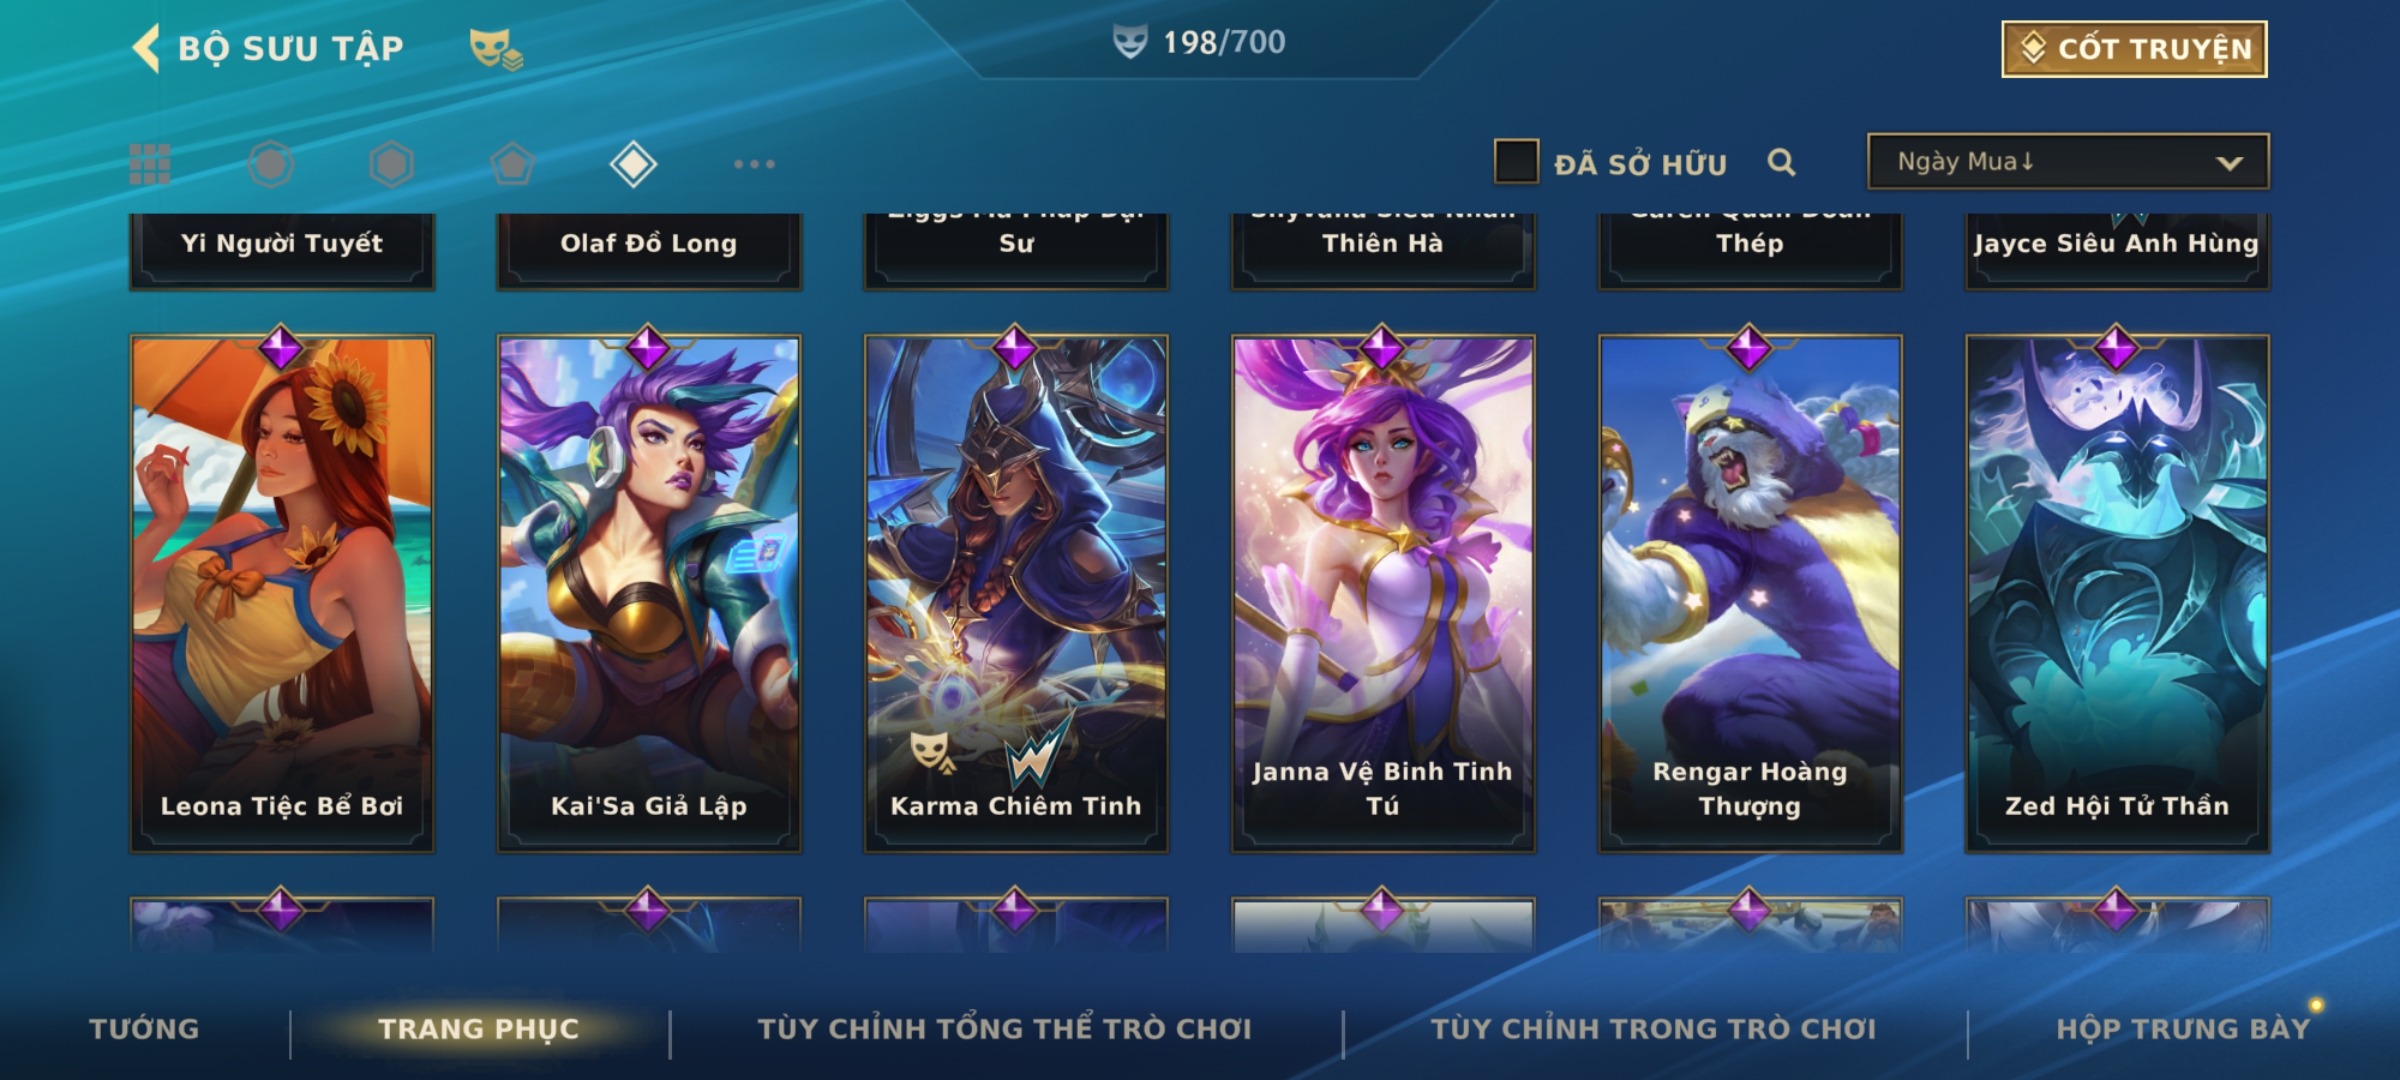Go back using Bộ Sưu Tập arrow
2400x1080 pixels.
146,48
